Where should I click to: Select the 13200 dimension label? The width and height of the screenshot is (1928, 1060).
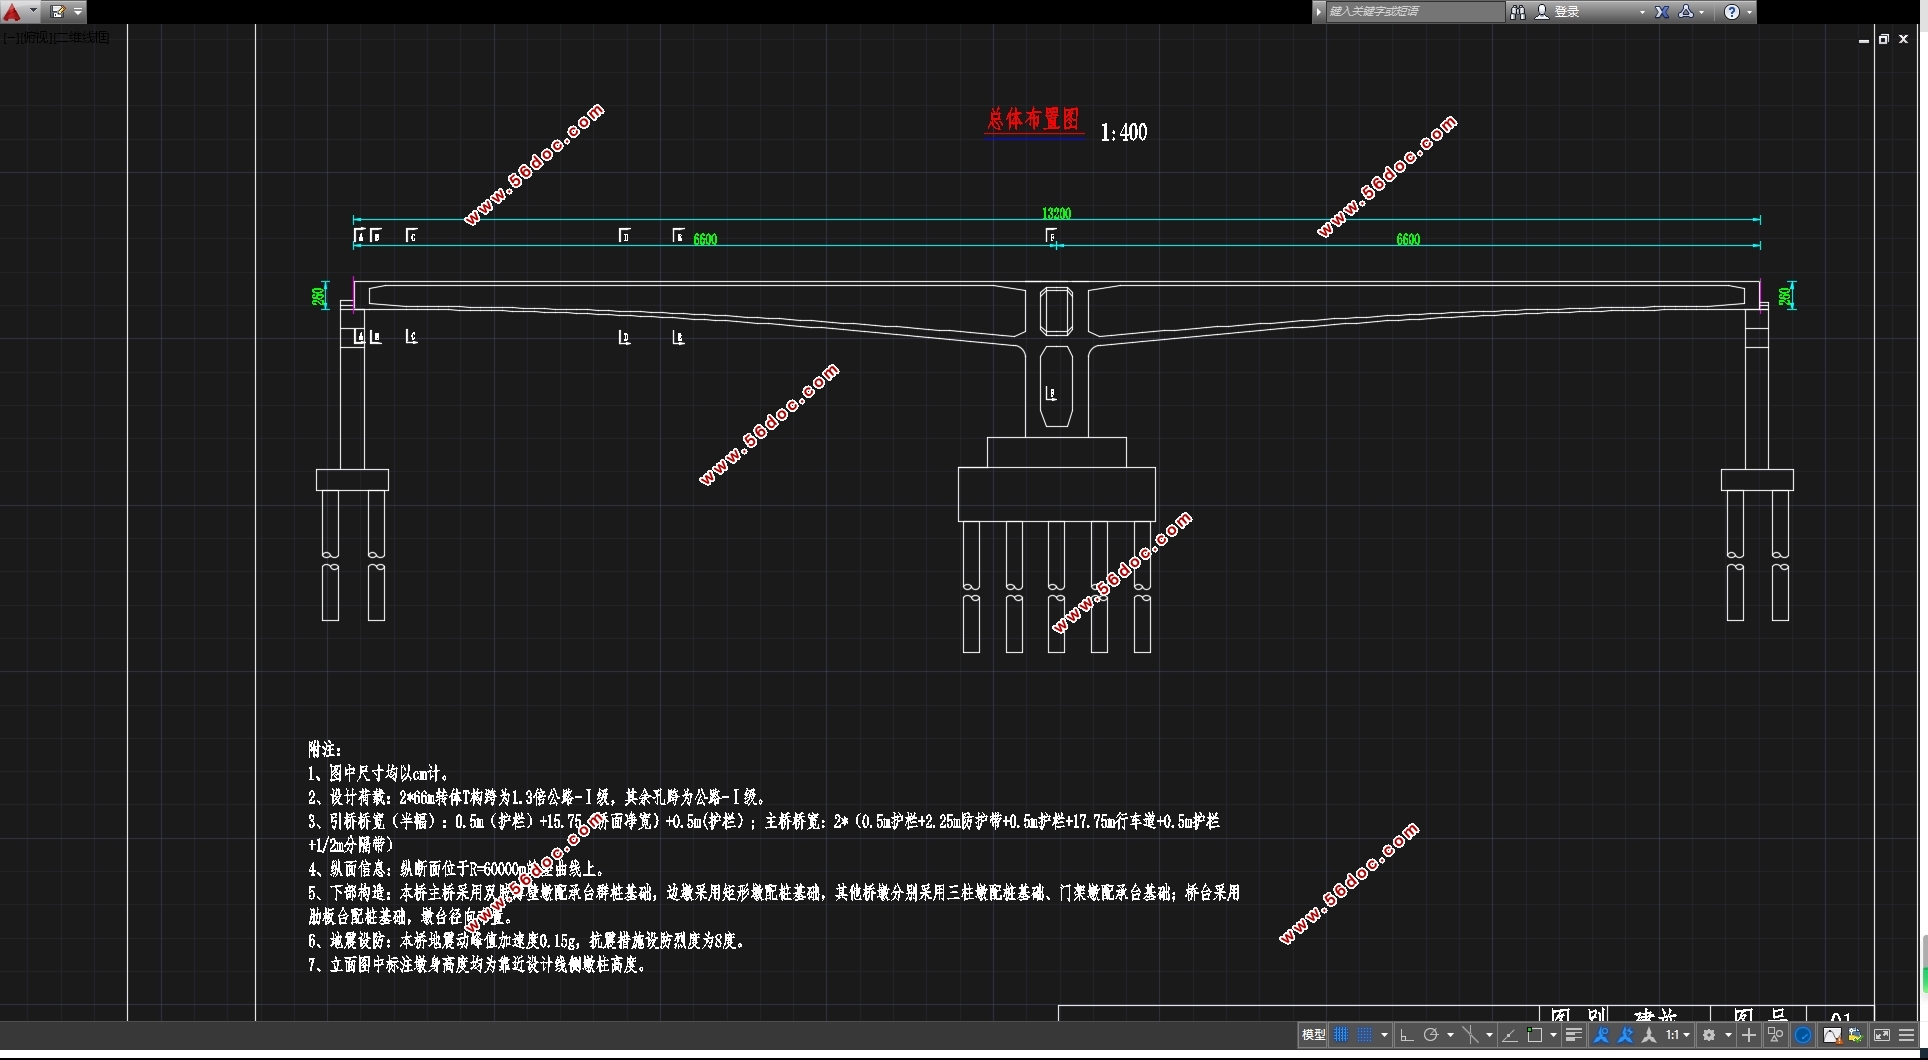point(1056,213)
